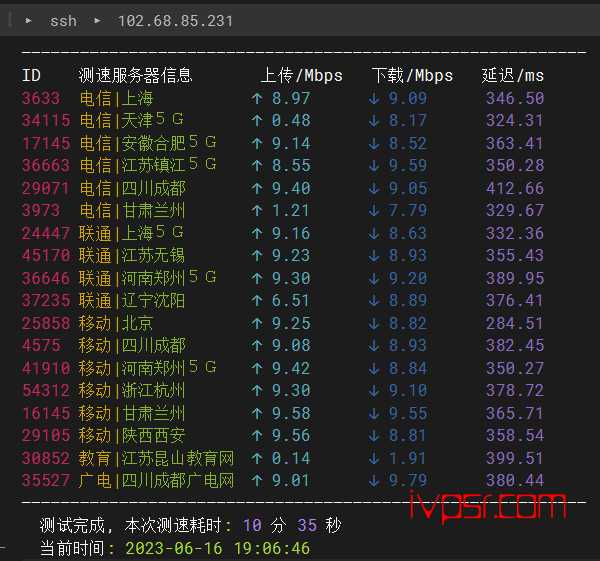
Task: Click latency value 363.41
Action: 515,143
